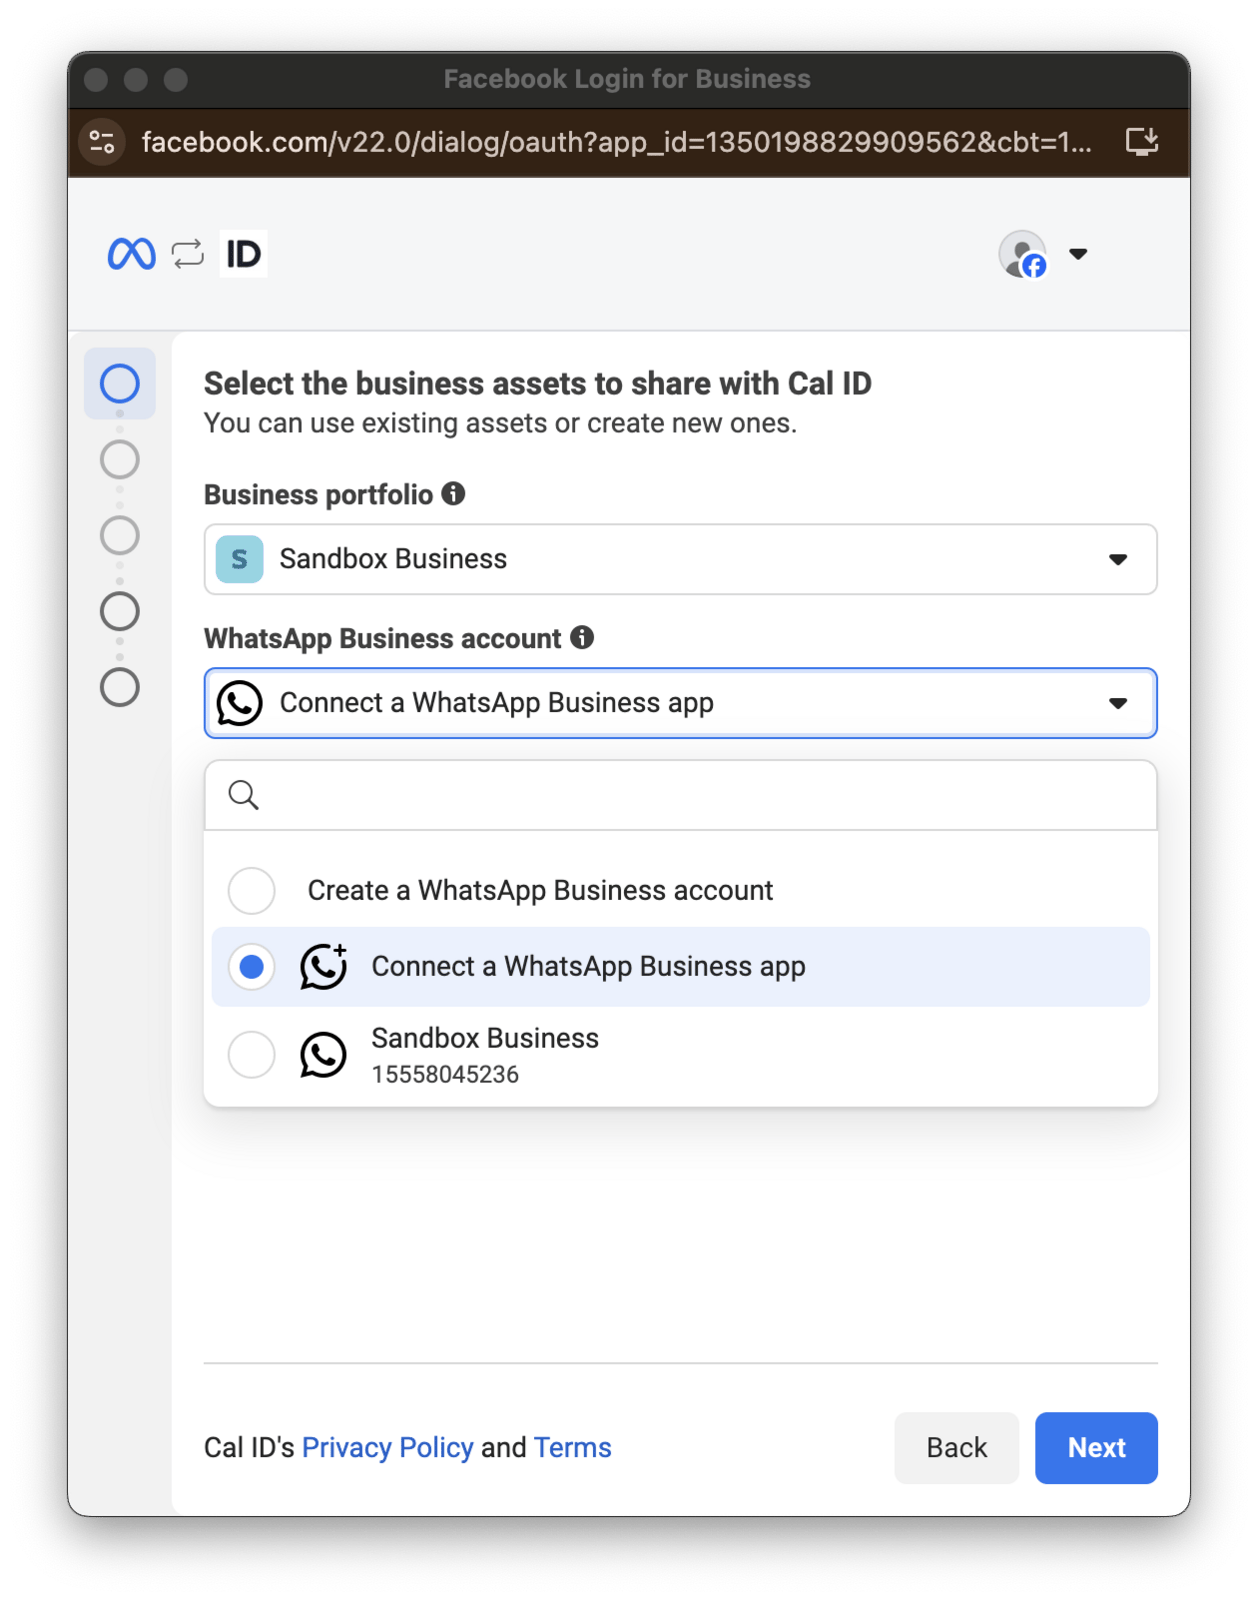Open the profile avatar with Facebook badge
Viewport: 1258px width, 1600px height.
point(1023,254)
